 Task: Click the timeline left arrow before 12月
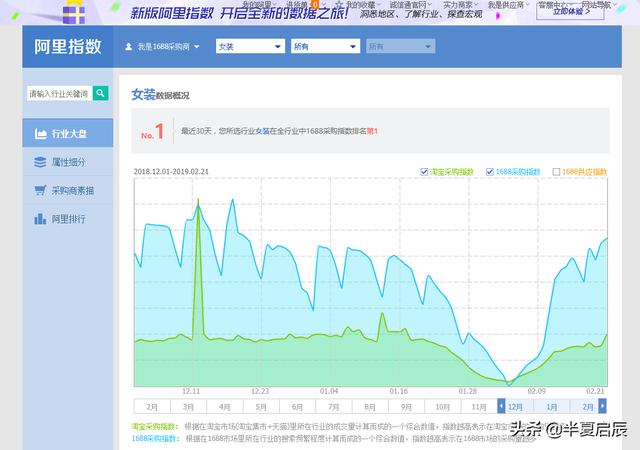point(501,406)
